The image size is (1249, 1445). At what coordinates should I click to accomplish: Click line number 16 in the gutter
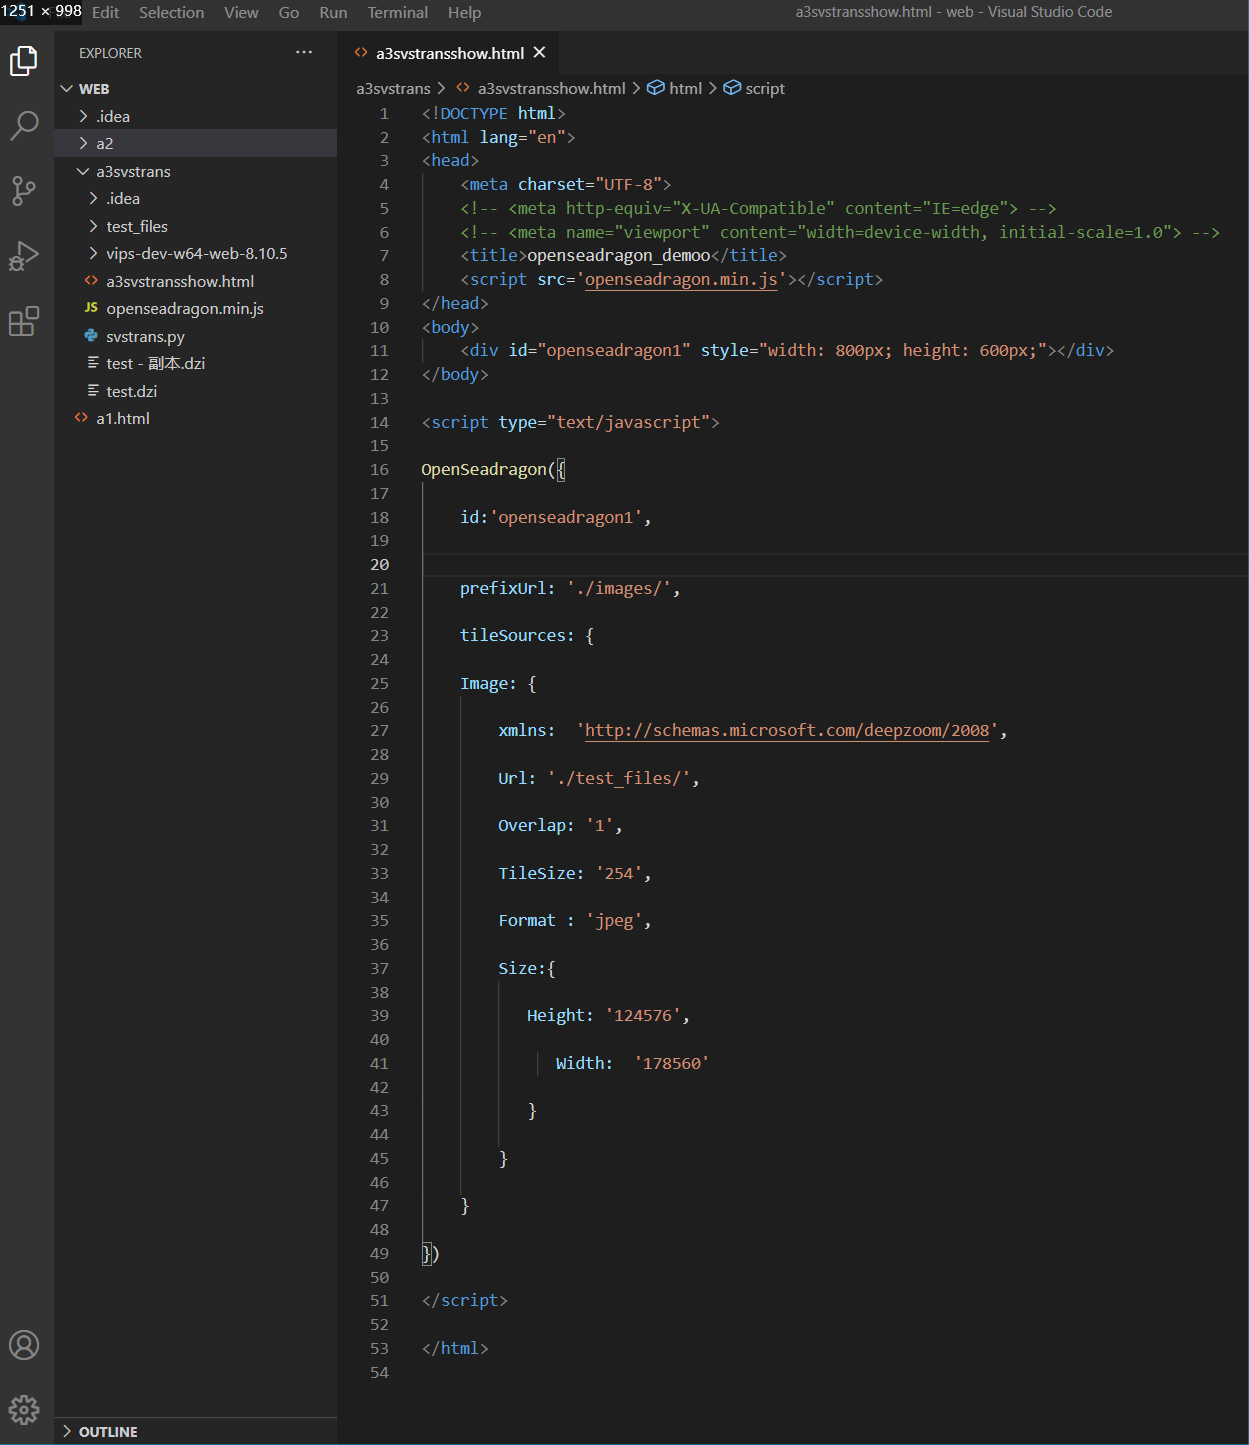coord(380,469)
